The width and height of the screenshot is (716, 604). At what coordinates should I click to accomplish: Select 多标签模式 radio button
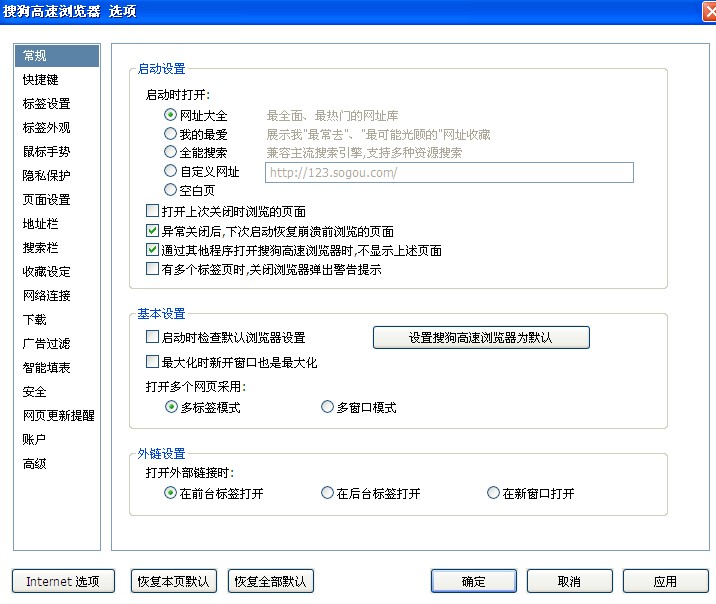click(x=171, y=407)
